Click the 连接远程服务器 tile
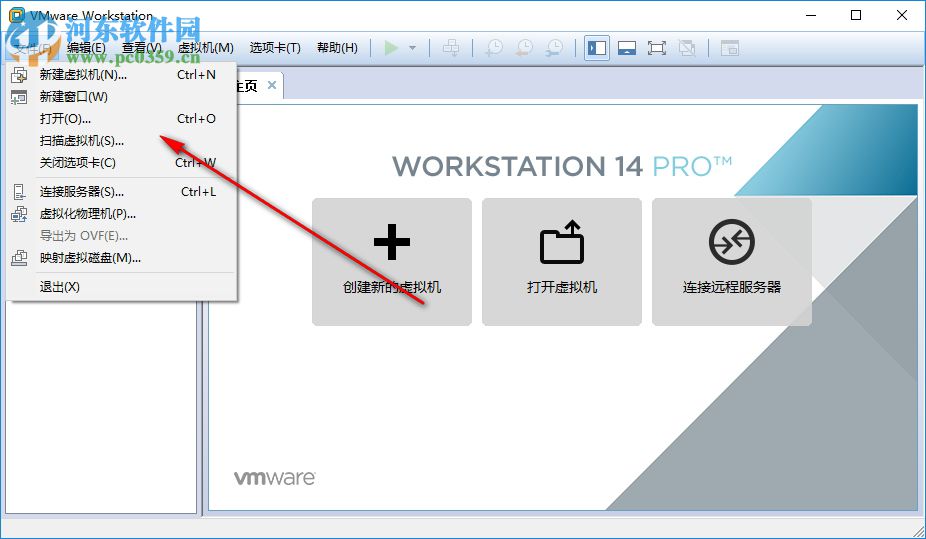926x539 pixels. tap(732, 262)
